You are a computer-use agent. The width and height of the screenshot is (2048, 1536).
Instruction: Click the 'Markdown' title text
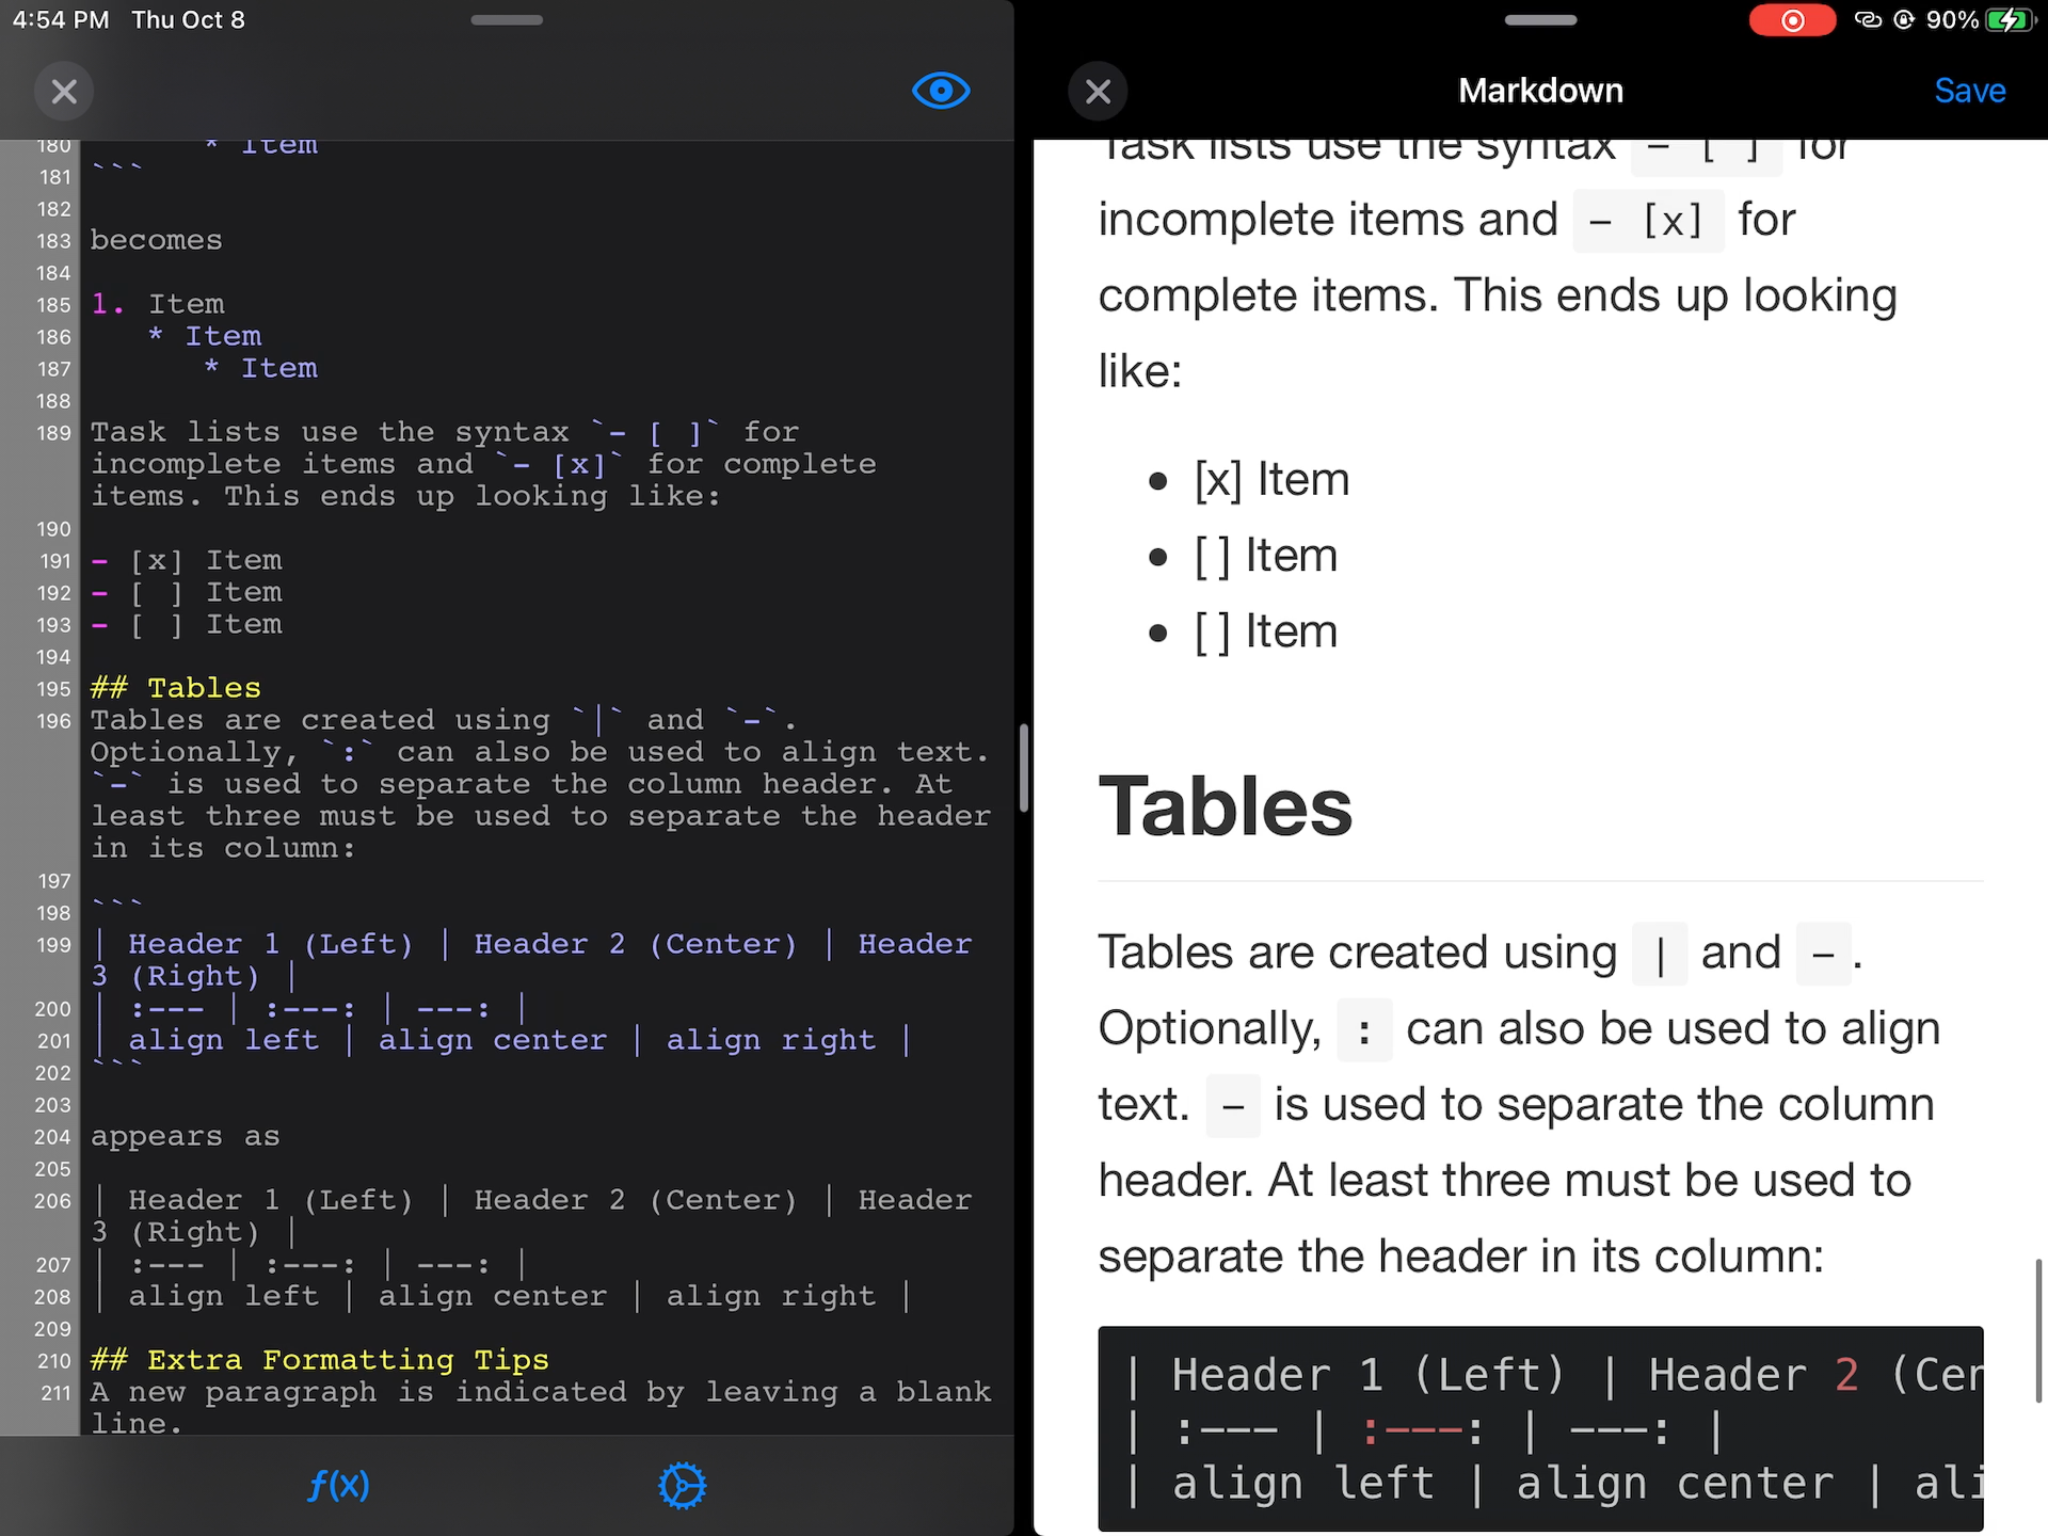(x=1540, y=91)
